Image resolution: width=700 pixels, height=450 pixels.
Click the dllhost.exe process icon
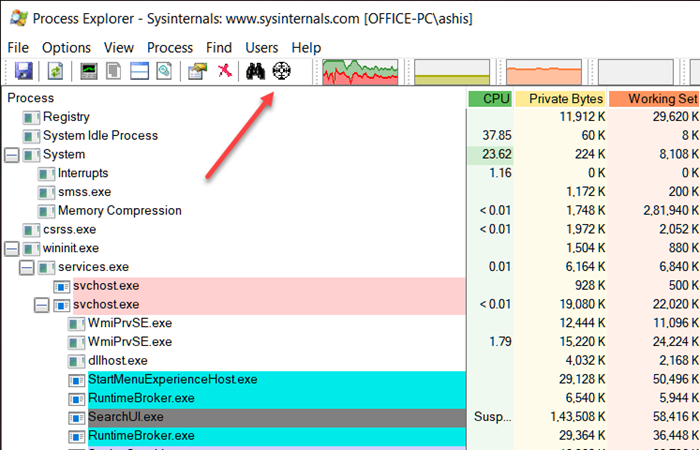coord(76,361)
